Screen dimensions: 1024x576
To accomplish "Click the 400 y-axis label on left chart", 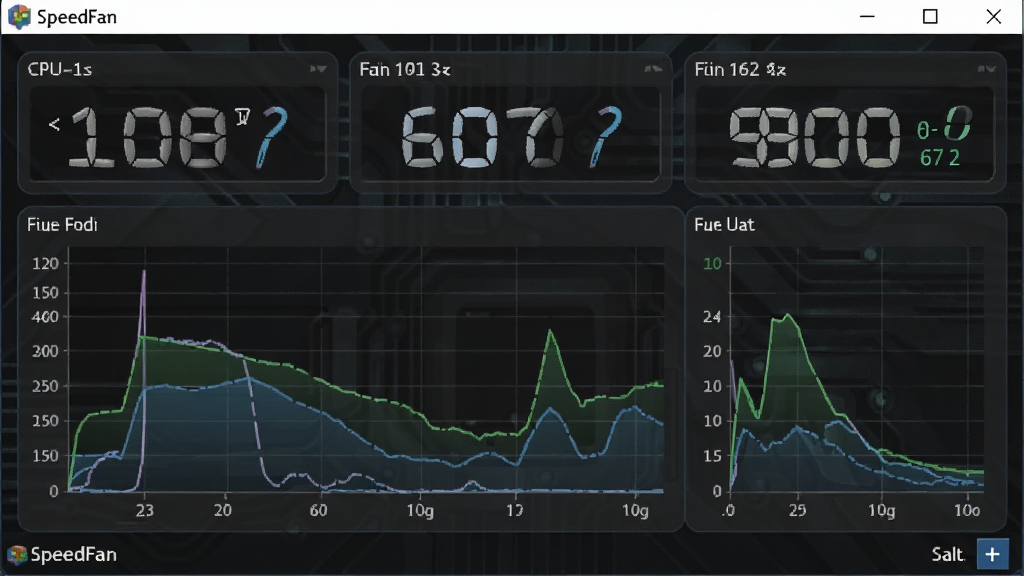I will point(46,317).
